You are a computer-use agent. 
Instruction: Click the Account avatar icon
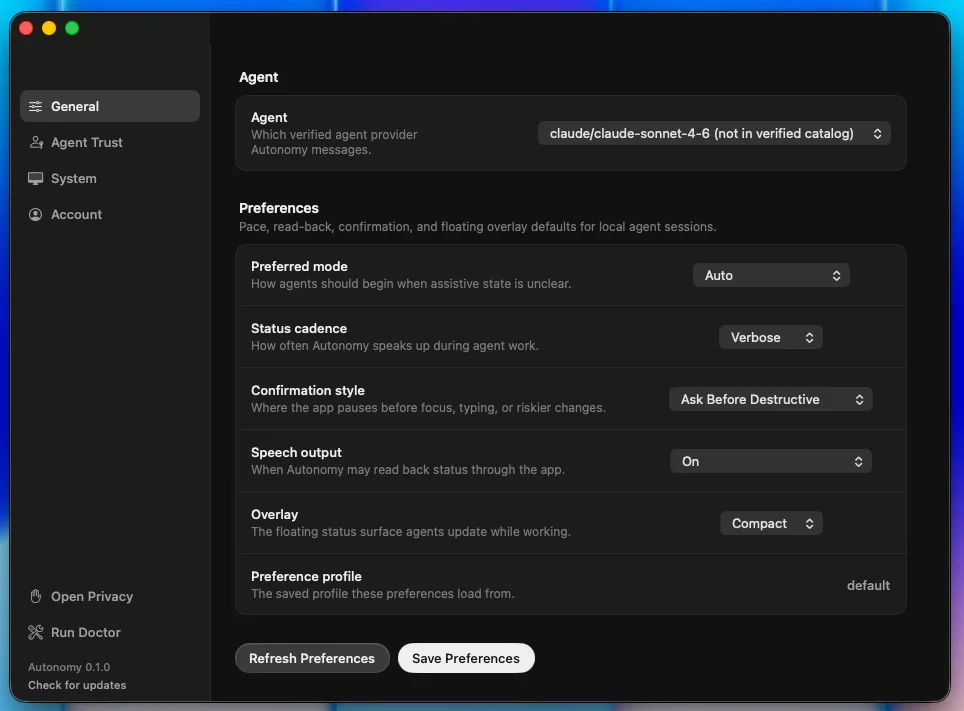(36, 215)
